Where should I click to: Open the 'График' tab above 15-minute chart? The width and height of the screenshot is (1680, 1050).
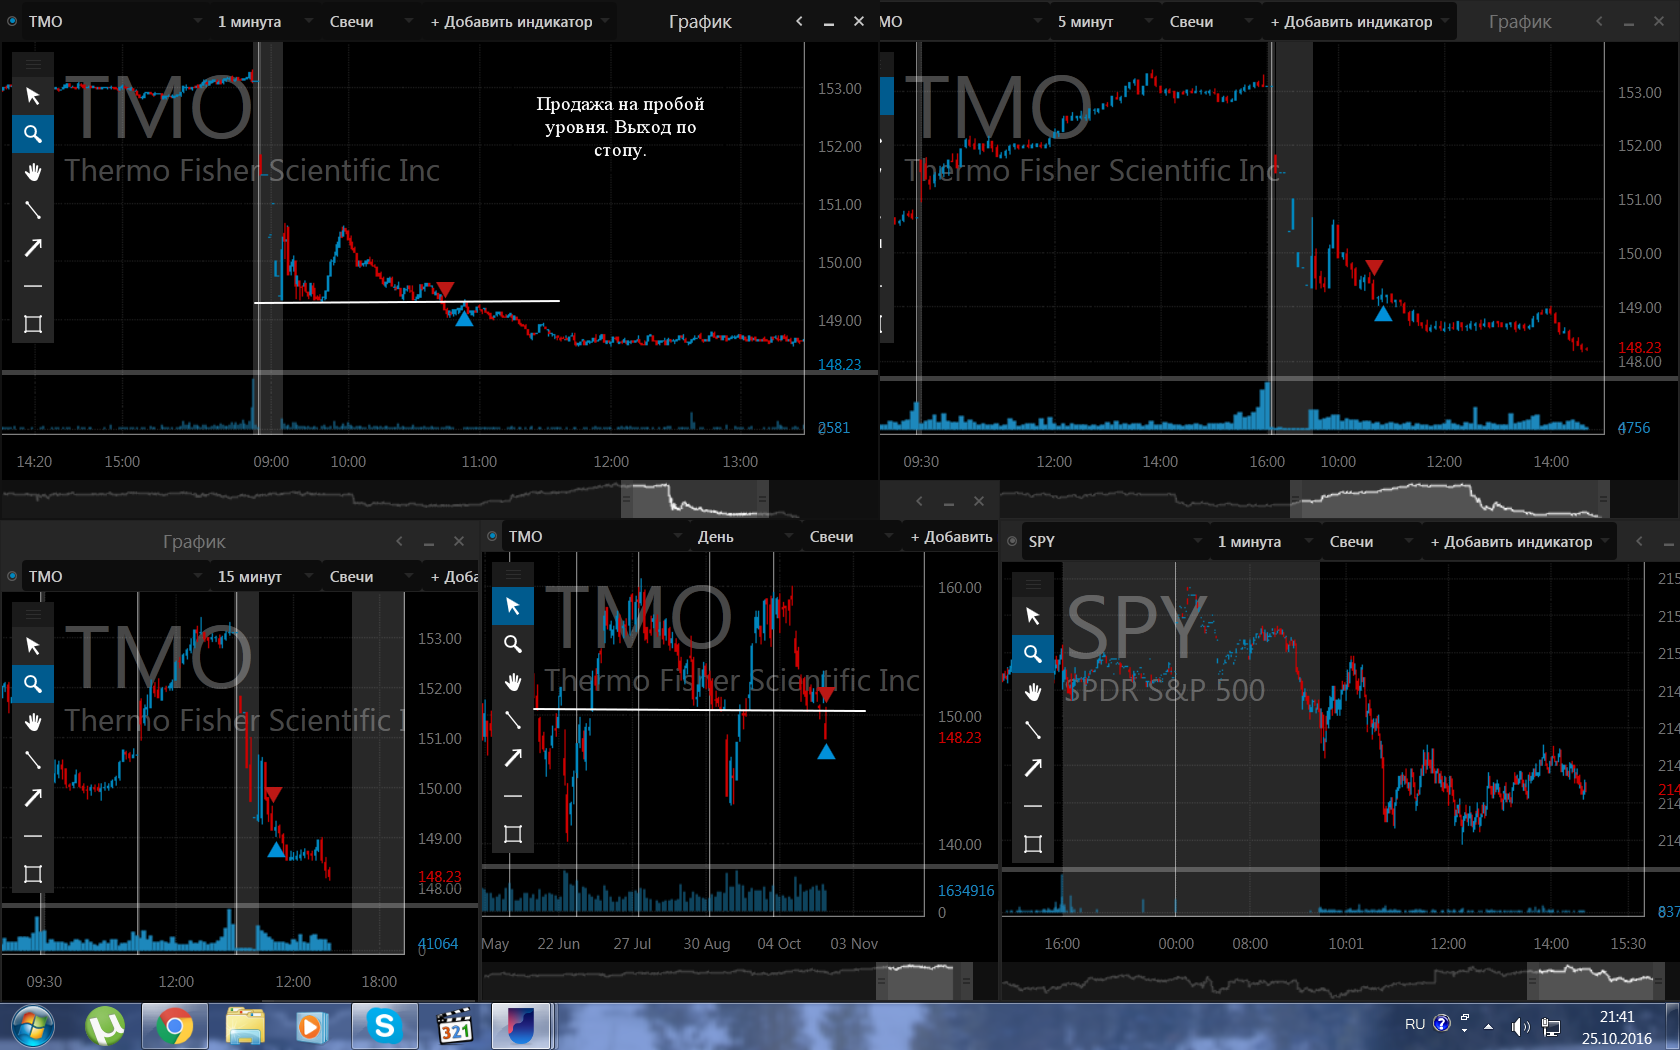tap(194, 541)
